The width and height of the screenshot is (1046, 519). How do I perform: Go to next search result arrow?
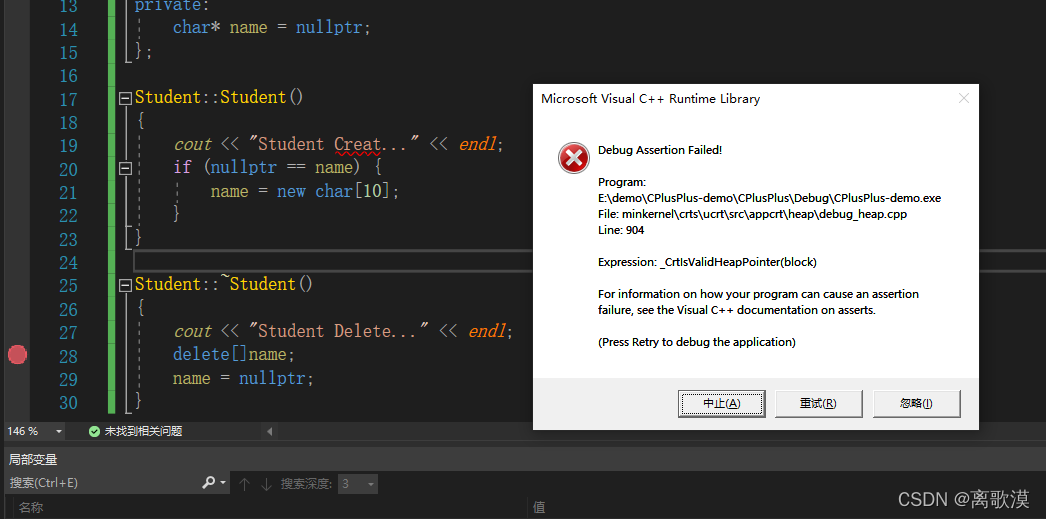point(266,484)
